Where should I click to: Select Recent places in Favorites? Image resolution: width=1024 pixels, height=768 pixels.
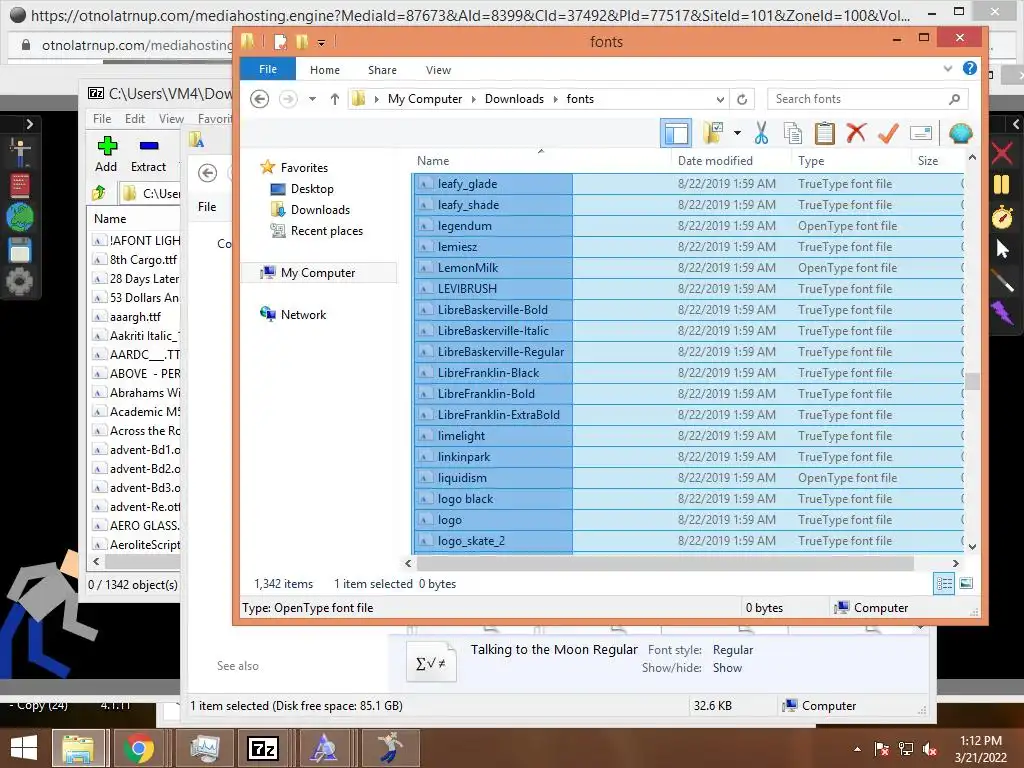coord(327,231)
